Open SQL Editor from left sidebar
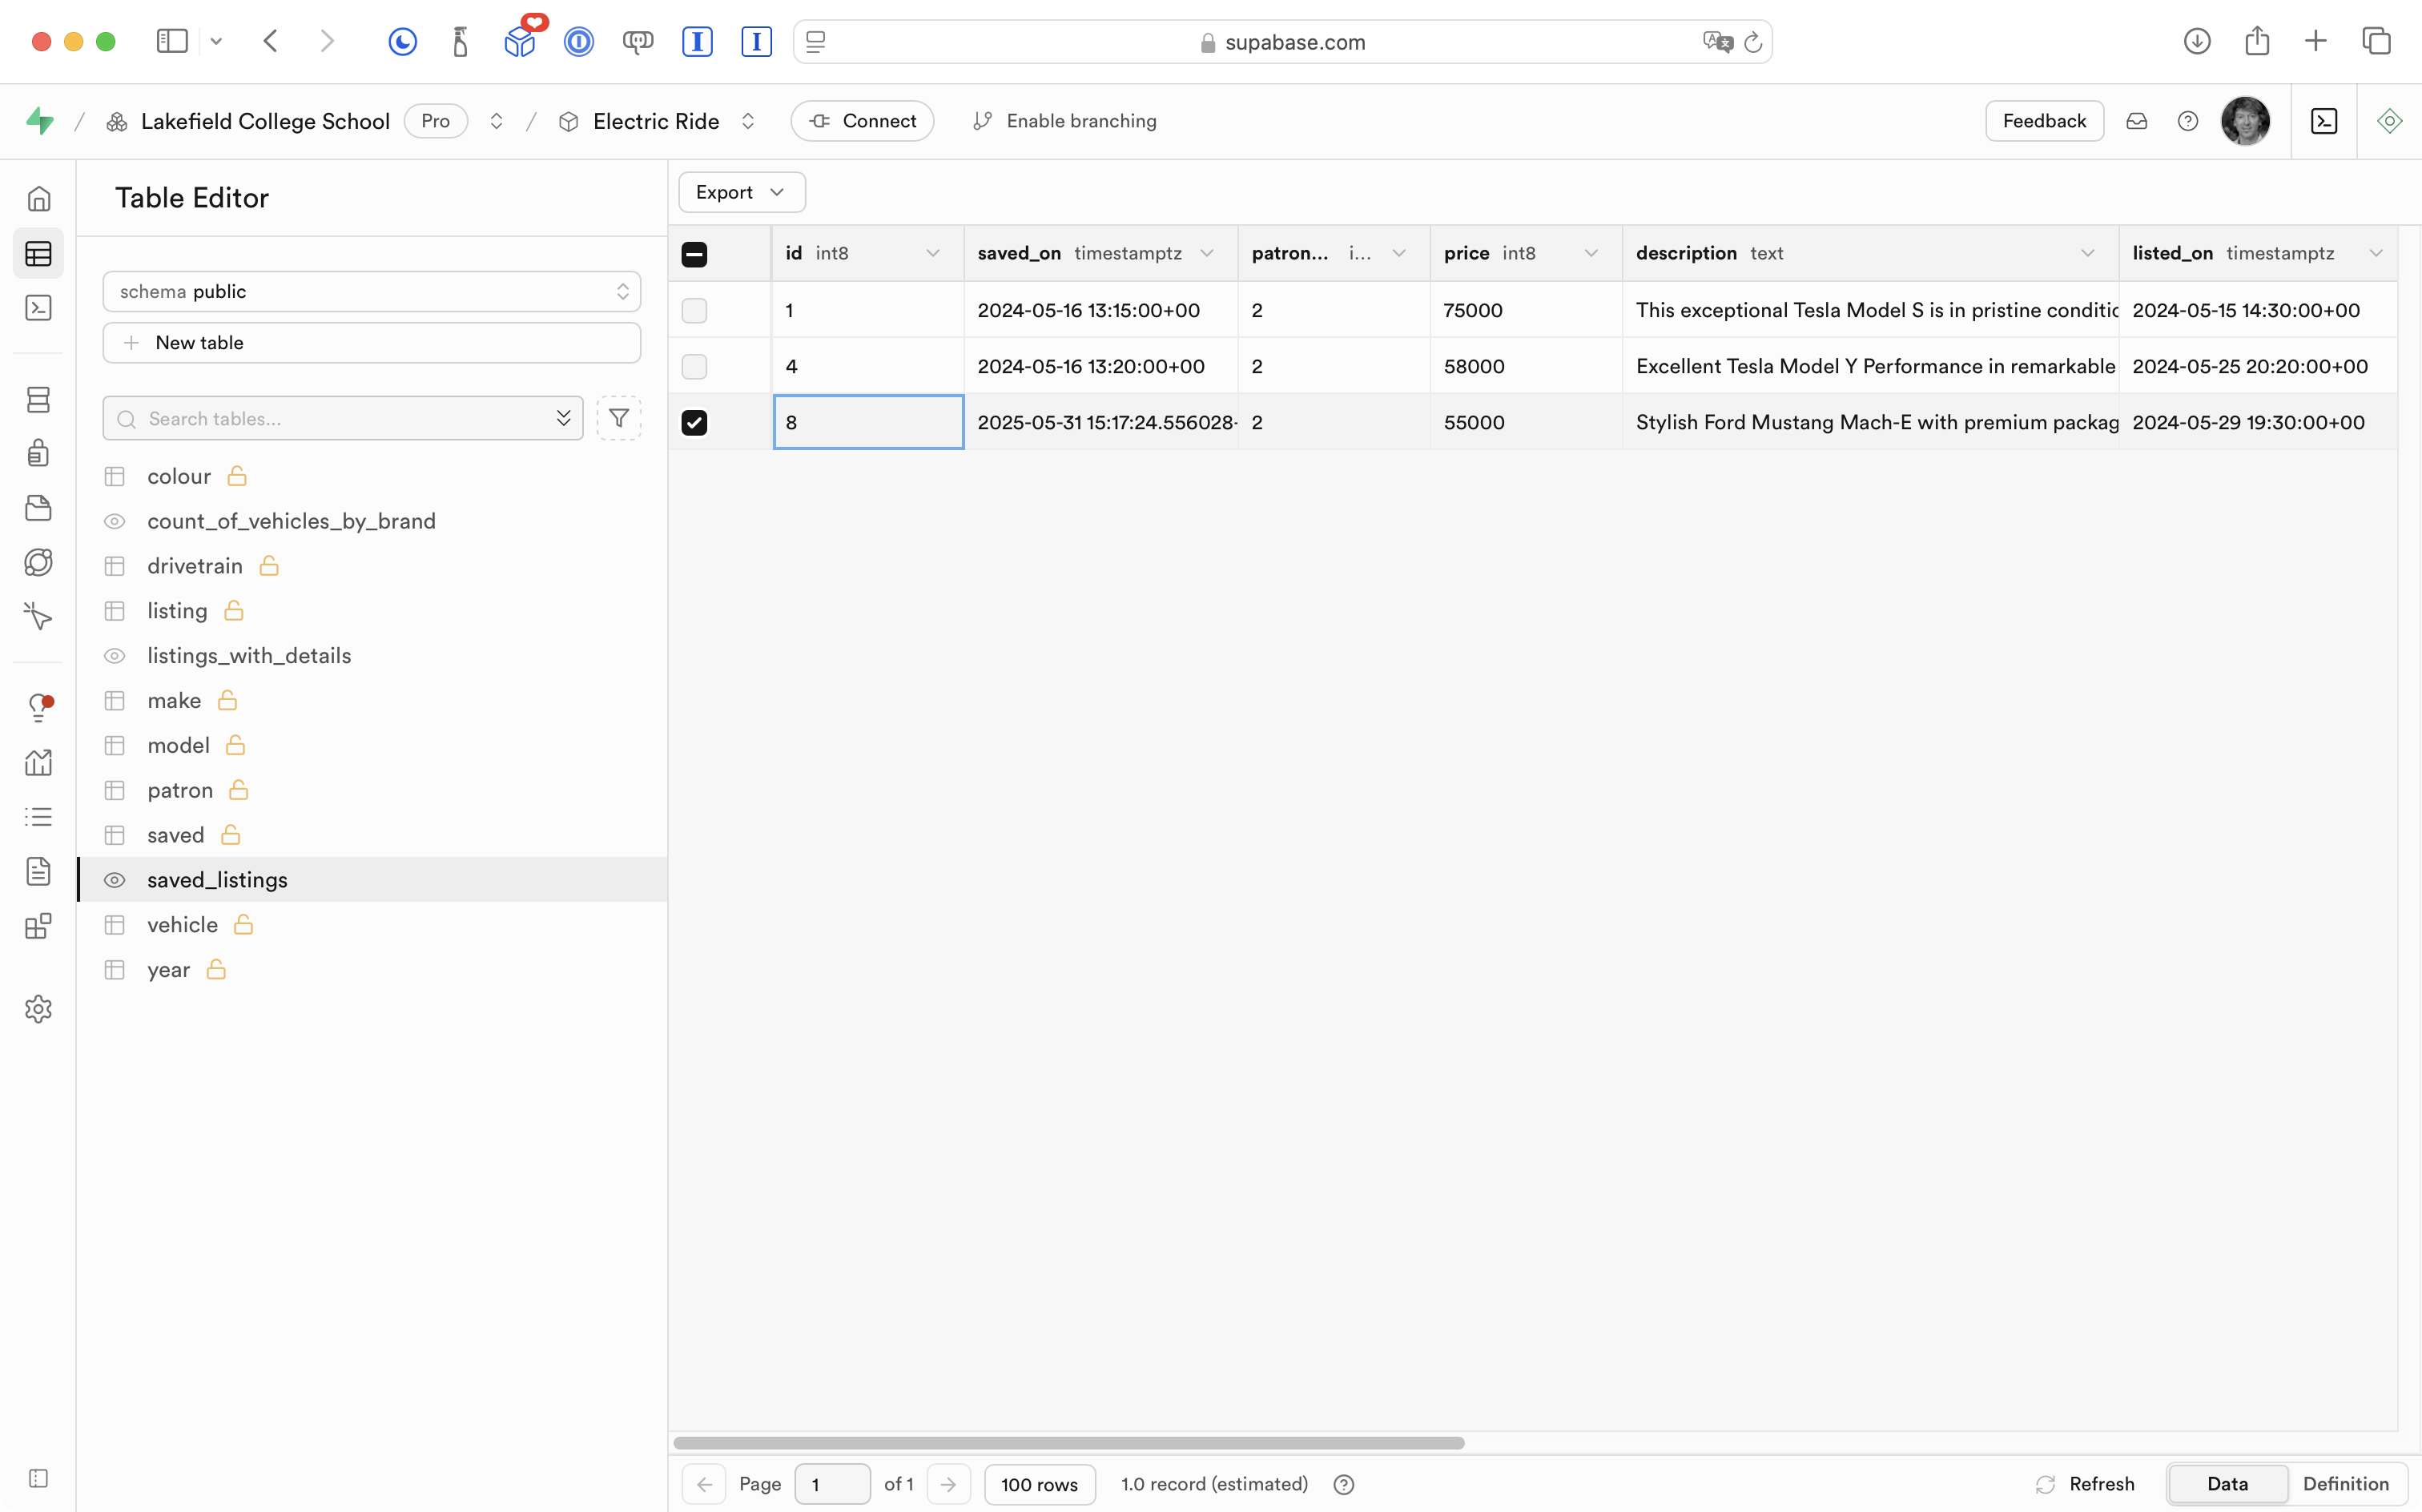This screenshot has height=1512, width=2422. click(38, 308)
